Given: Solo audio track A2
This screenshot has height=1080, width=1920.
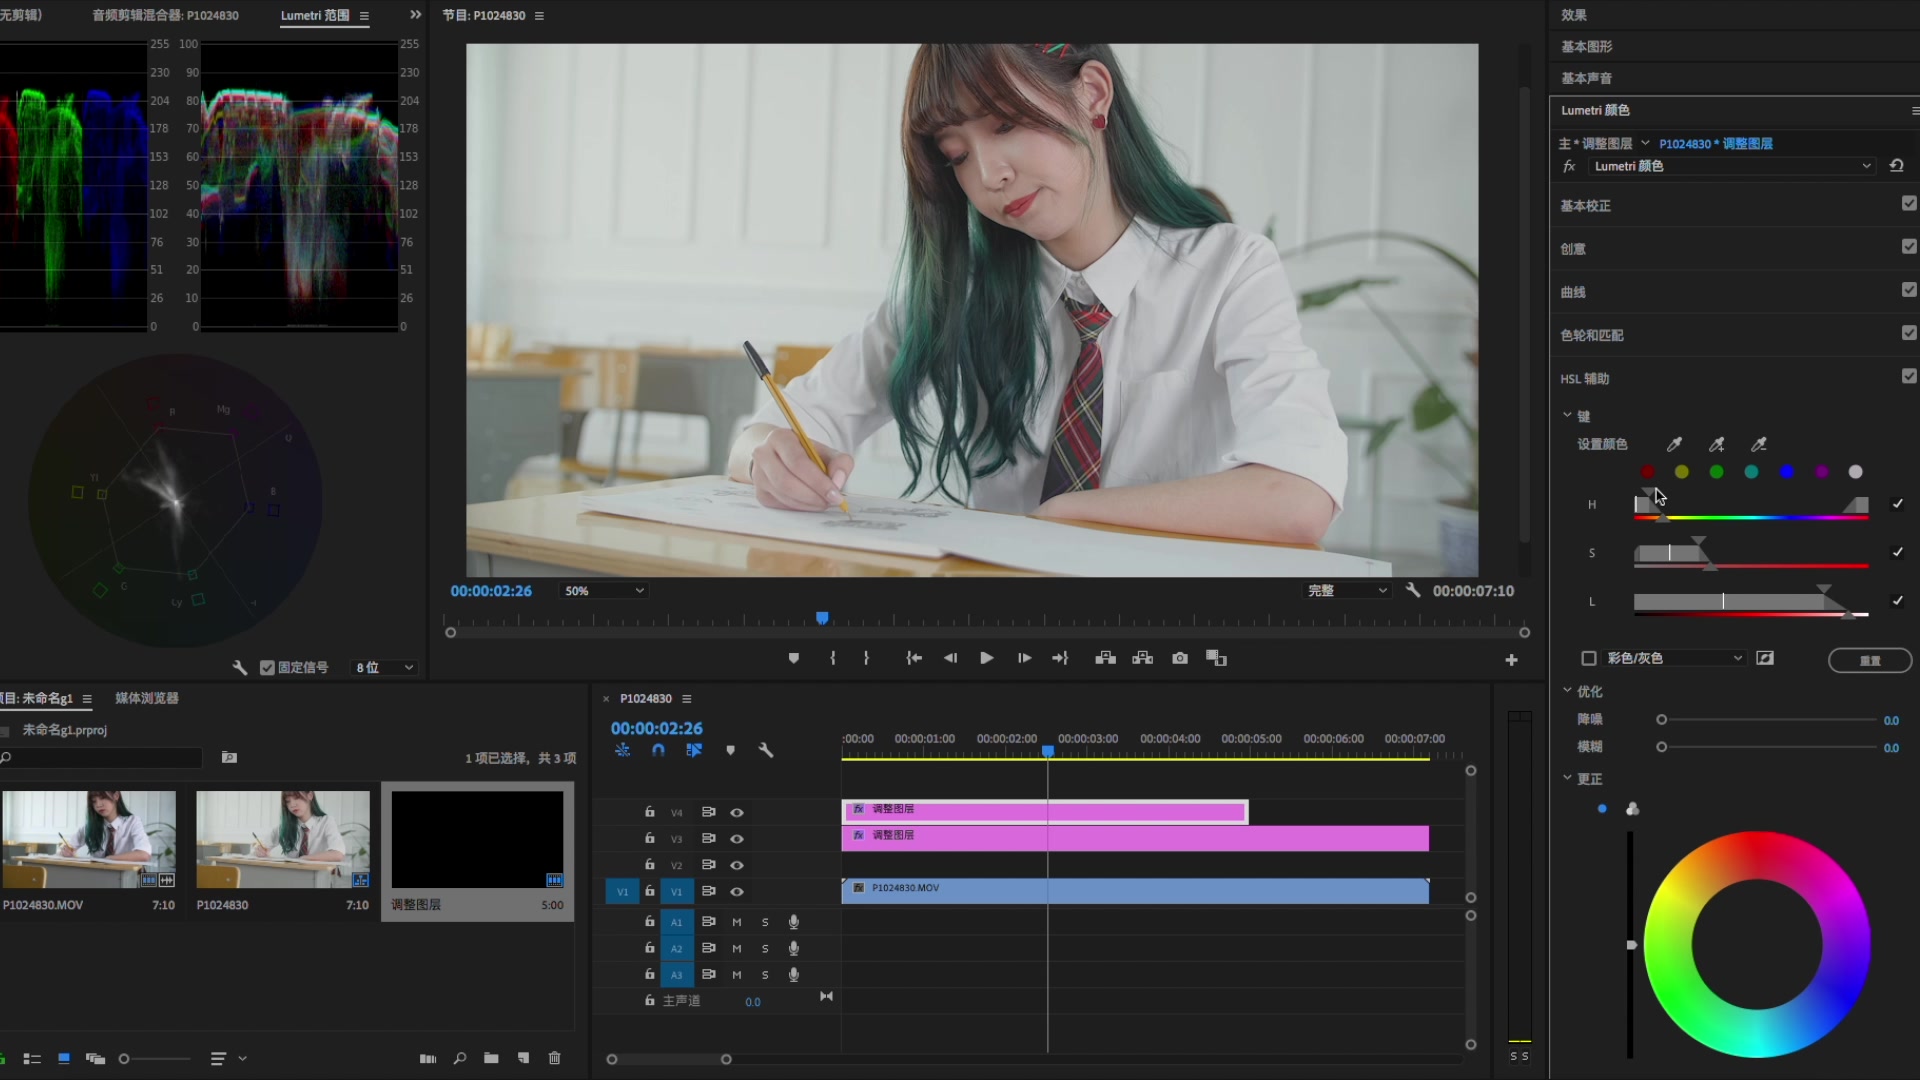Looking at the screenshot, I should [x=765, y=948].
